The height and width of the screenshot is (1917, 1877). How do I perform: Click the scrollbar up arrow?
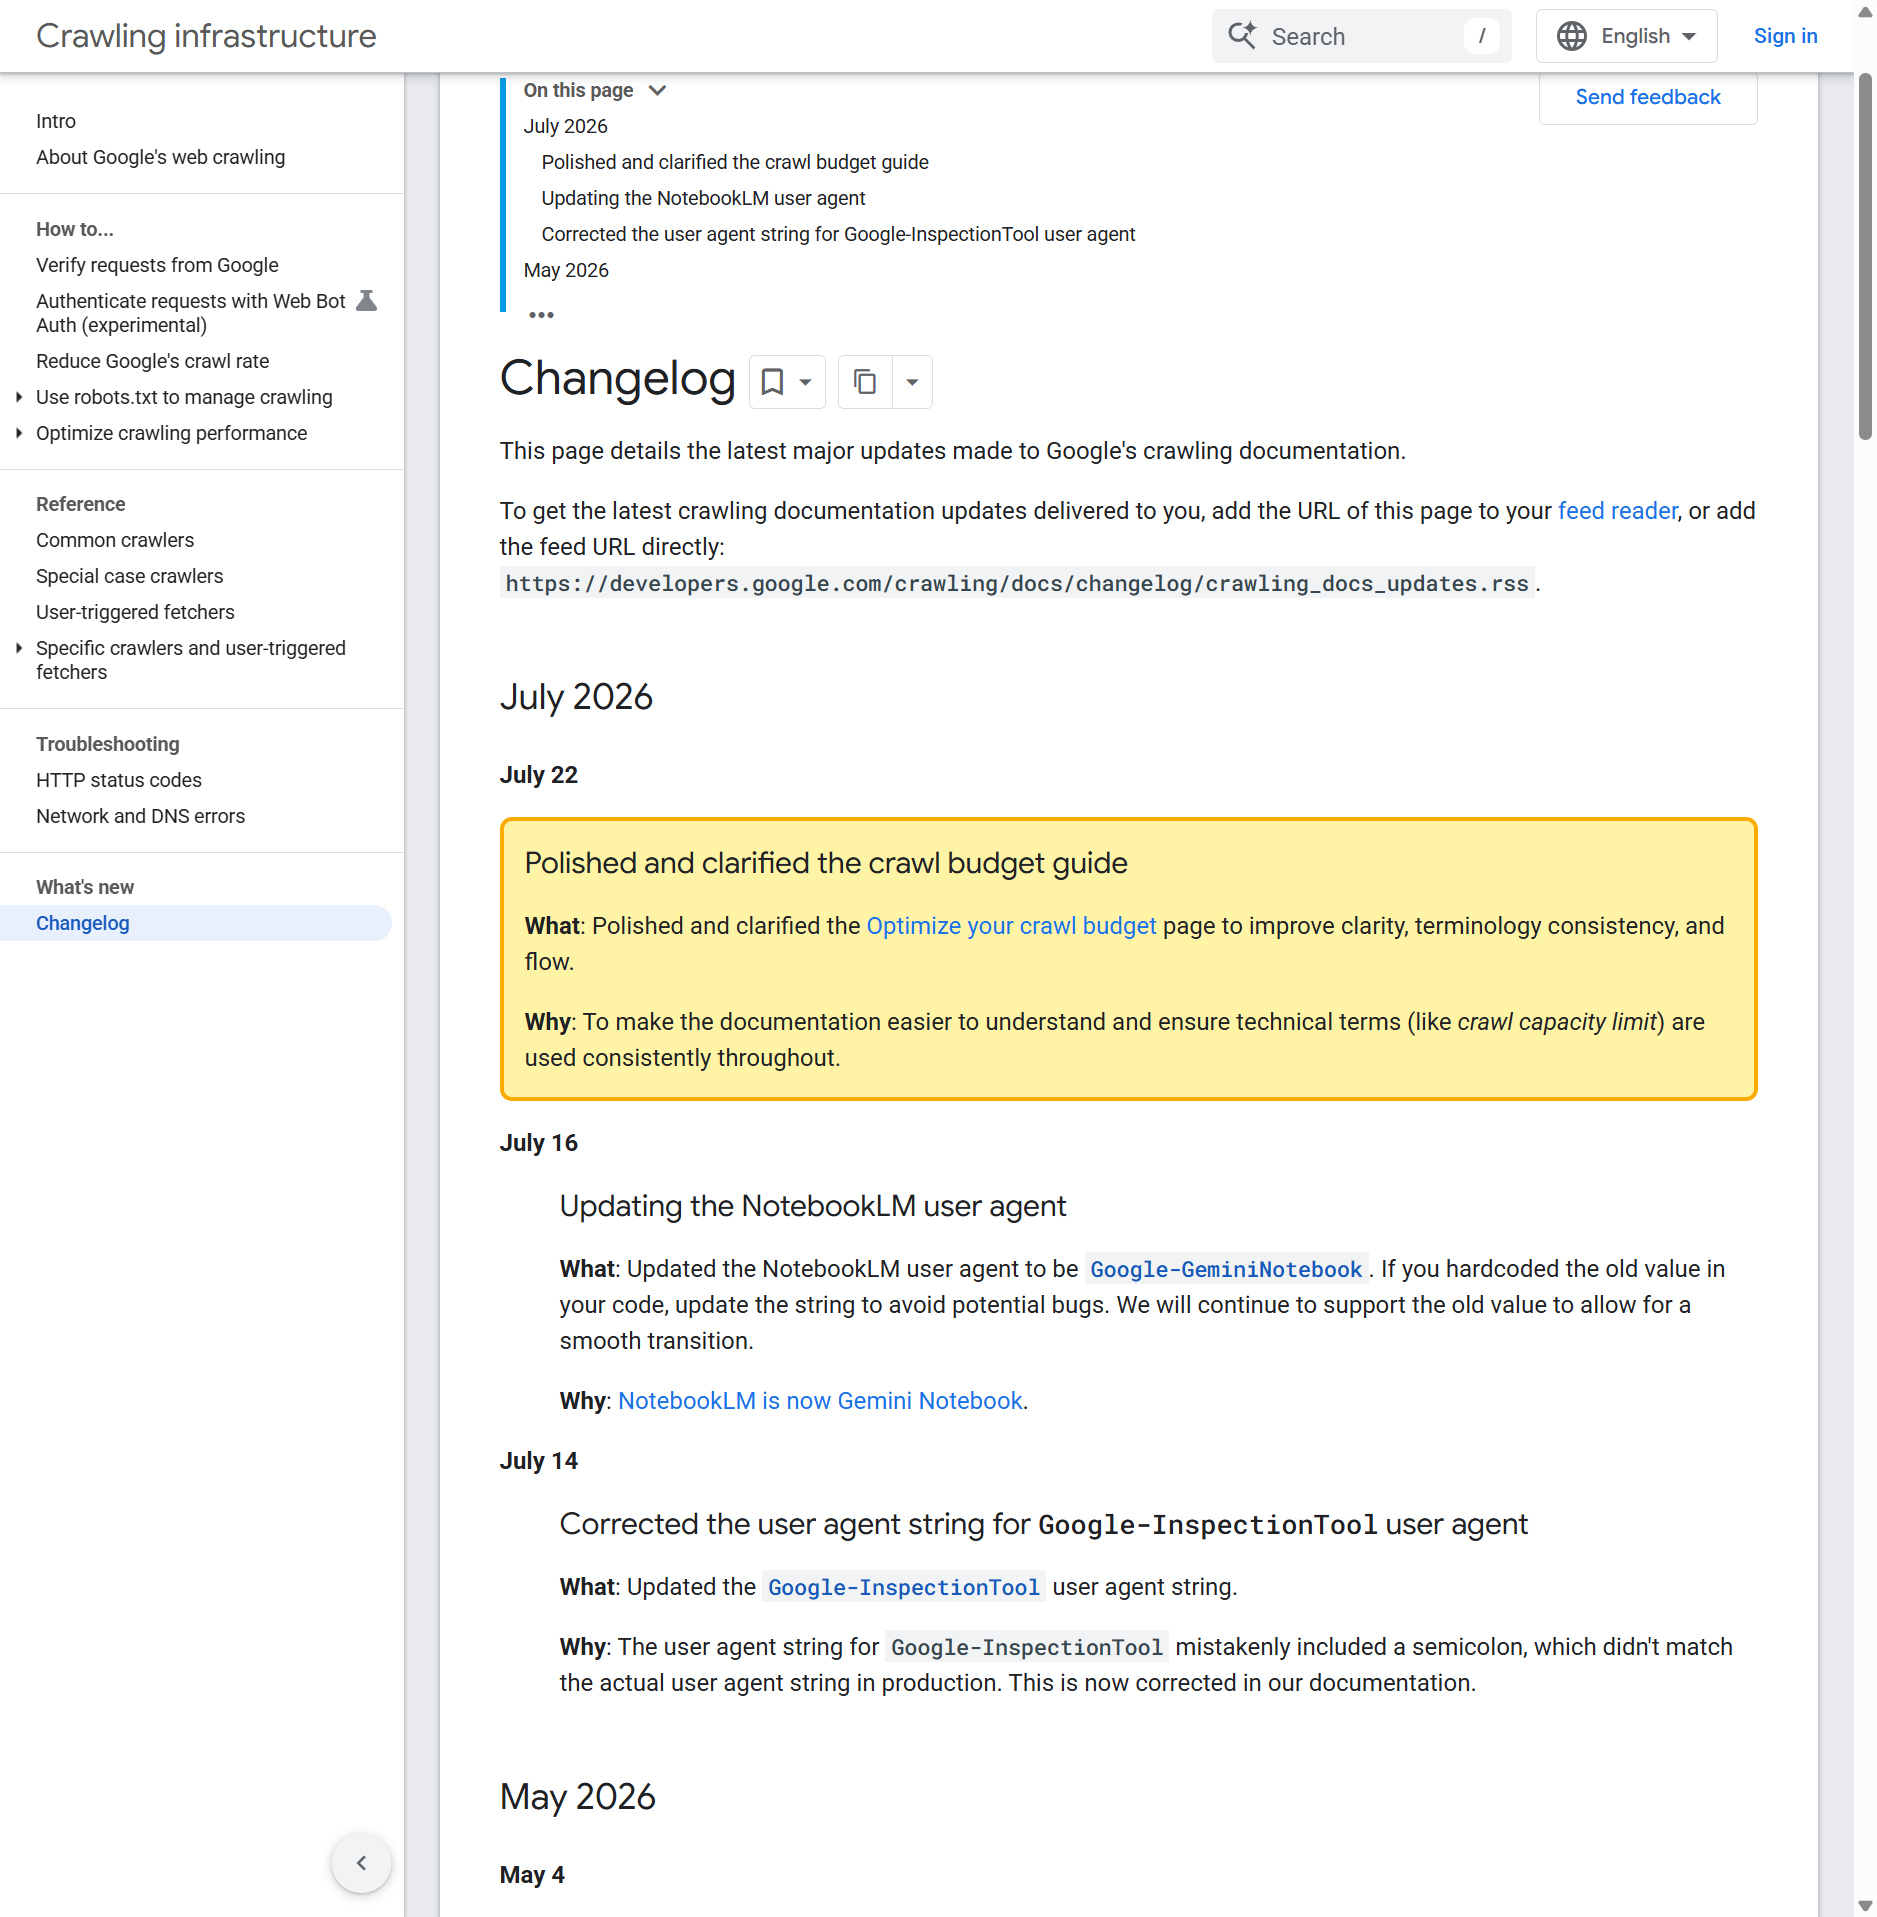pos(1865,12)
